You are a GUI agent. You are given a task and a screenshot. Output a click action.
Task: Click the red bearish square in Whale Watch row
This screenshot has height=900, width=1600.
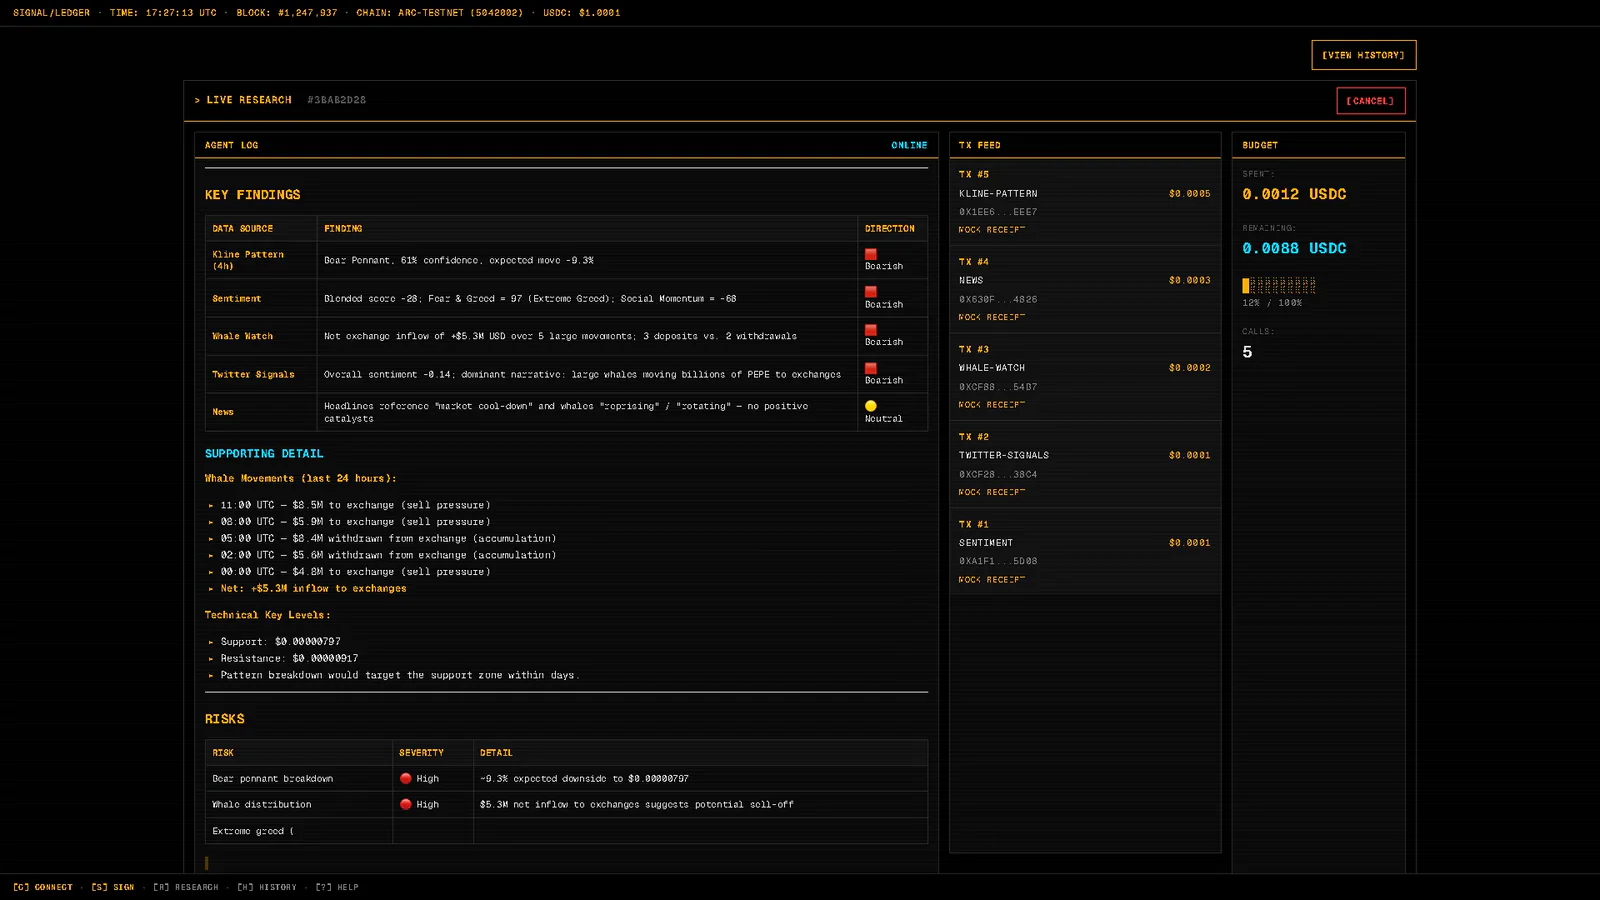[x=871, y=330]
